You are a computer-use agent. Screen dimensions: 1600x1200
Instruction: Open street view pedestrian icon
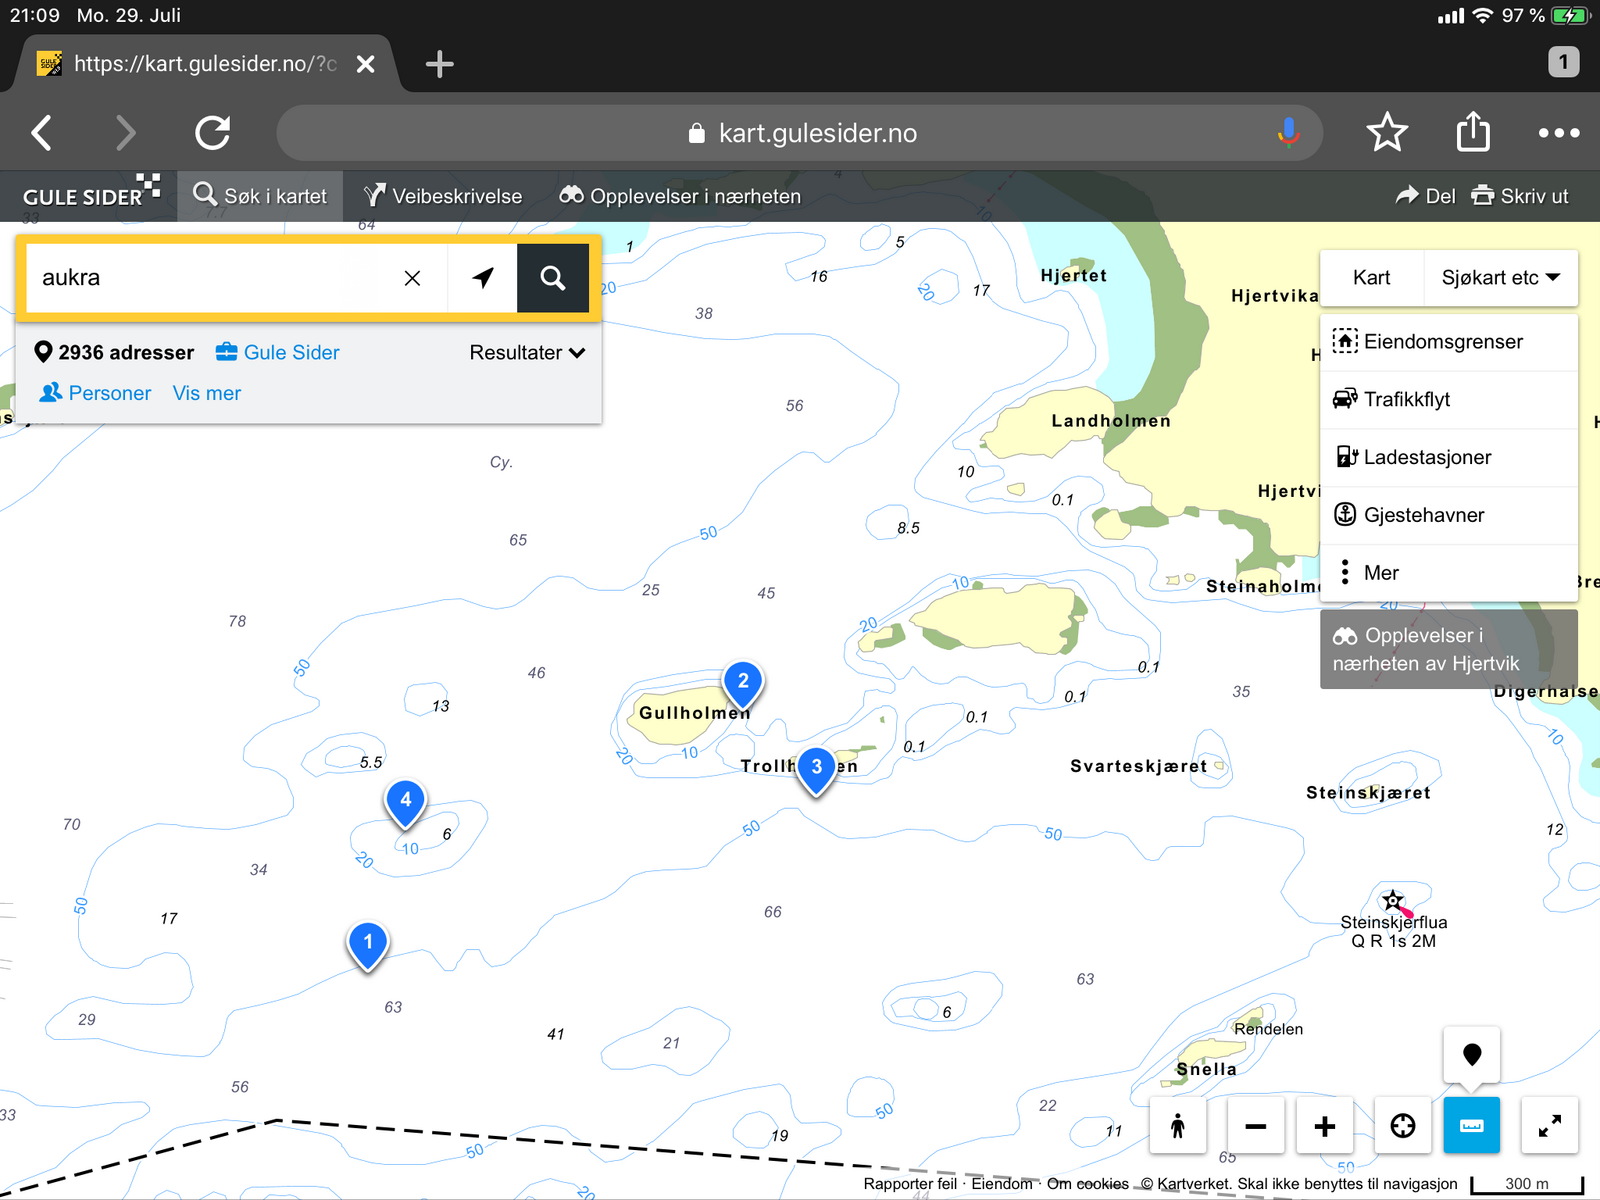(x=1178, y=1126)
